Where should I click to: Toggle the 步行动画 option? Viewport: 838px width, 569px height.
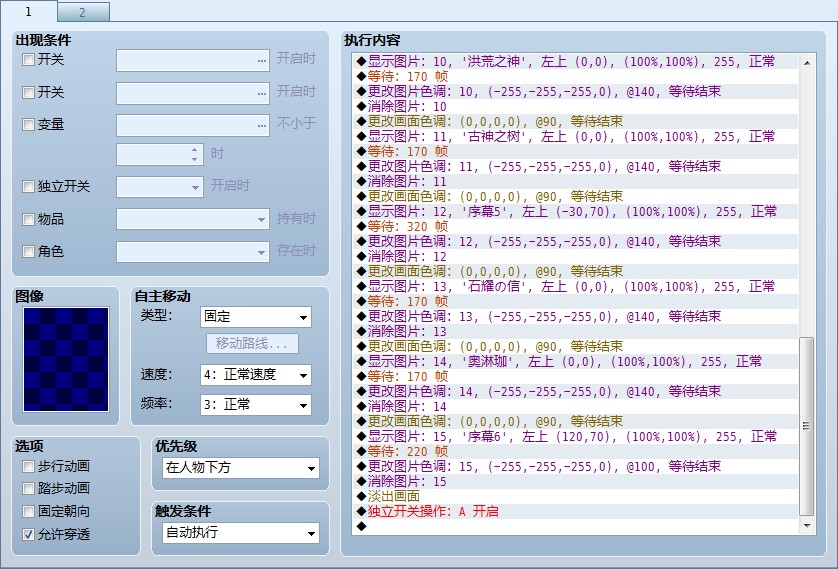coord(28,466)
